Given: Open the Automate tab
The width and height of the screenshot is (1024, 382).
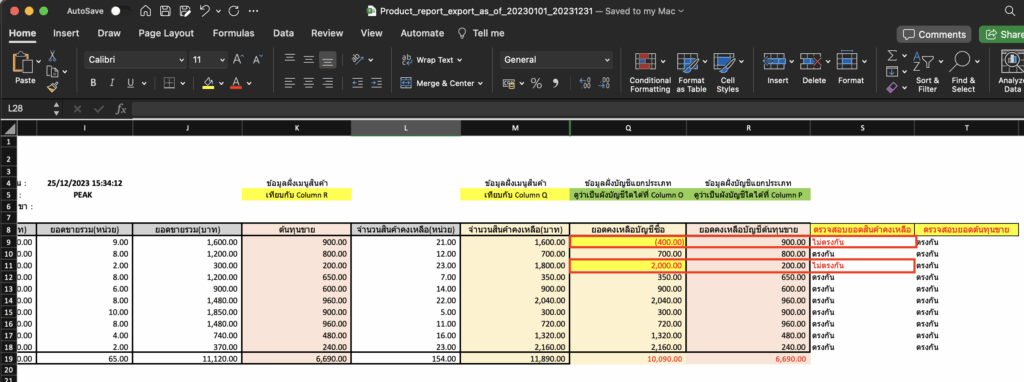Looking at the screenshot, I should [422, 33].
